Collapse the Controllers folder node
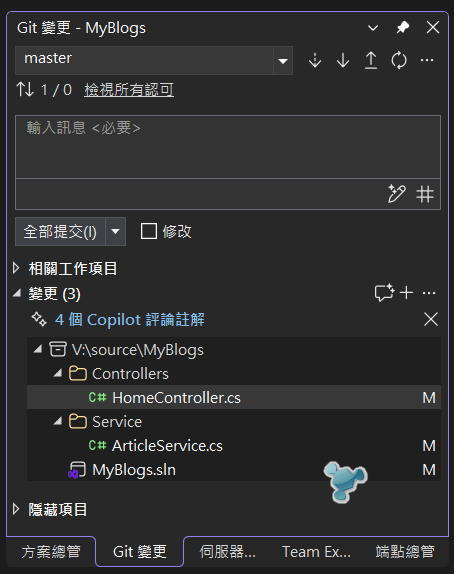 tap(57, 373)
